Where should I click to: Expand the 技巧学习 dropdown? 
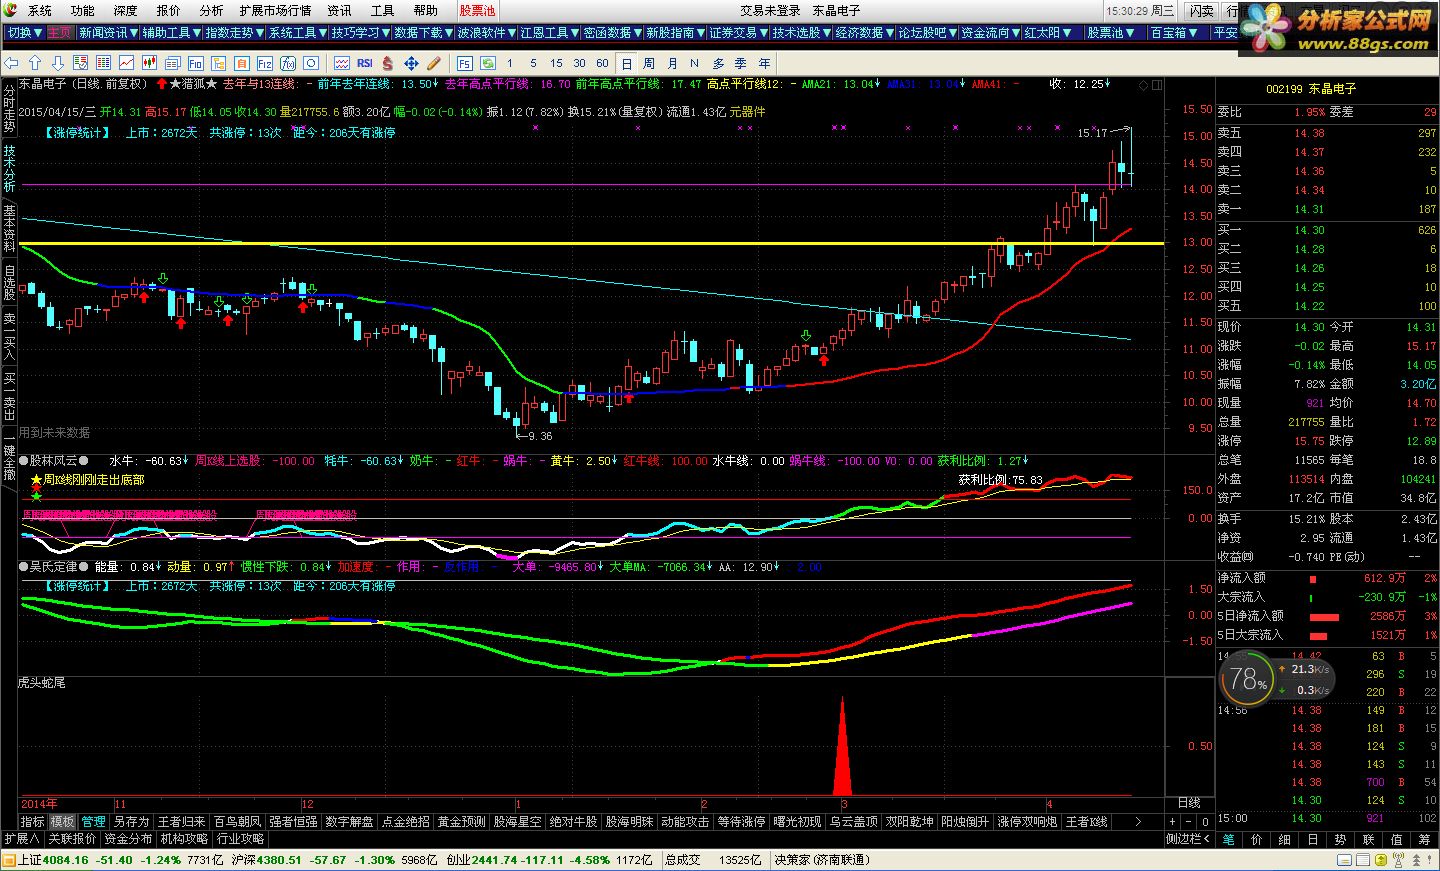[x=360, y=33]
